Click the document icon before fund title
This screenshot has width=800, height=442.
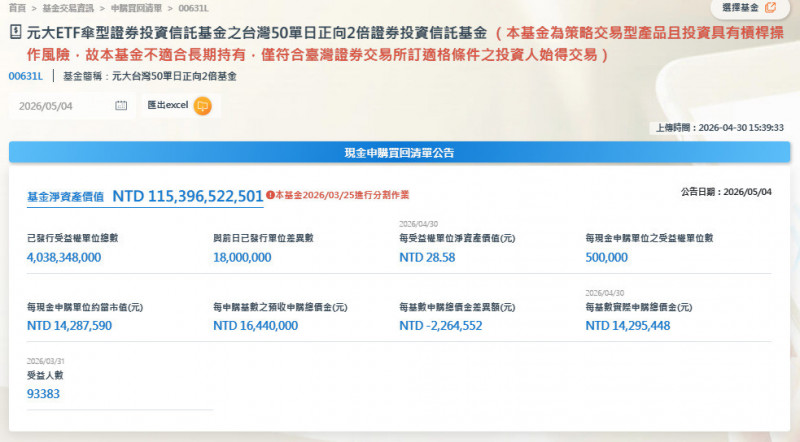coord(15,32)
